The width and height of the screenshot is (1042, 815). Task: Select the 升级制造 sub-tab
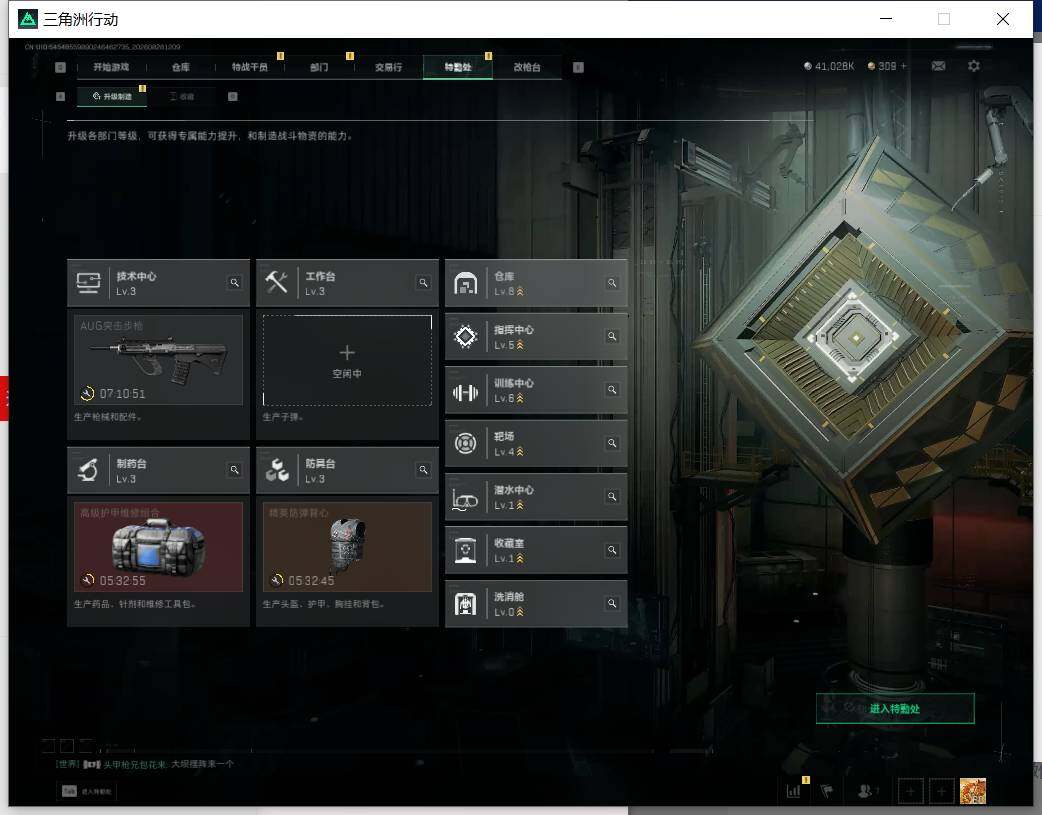coord(112,96)
